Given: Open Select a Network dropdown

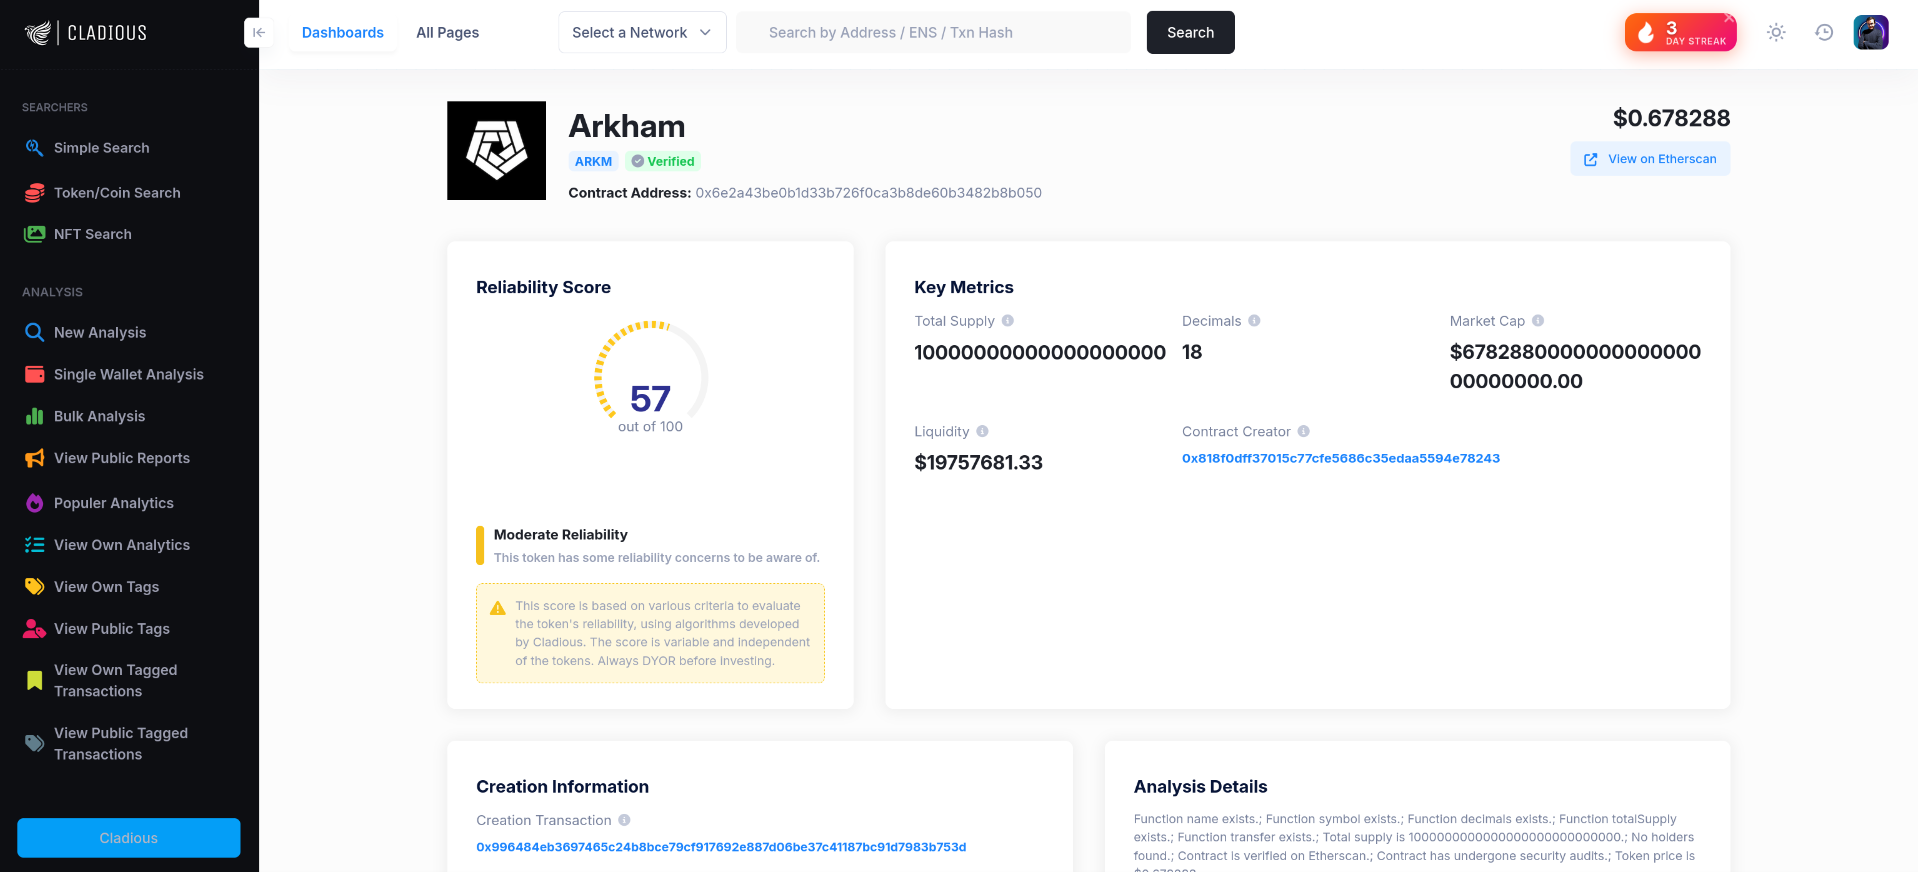Looking at the screenshot, I should coord(642,33).
